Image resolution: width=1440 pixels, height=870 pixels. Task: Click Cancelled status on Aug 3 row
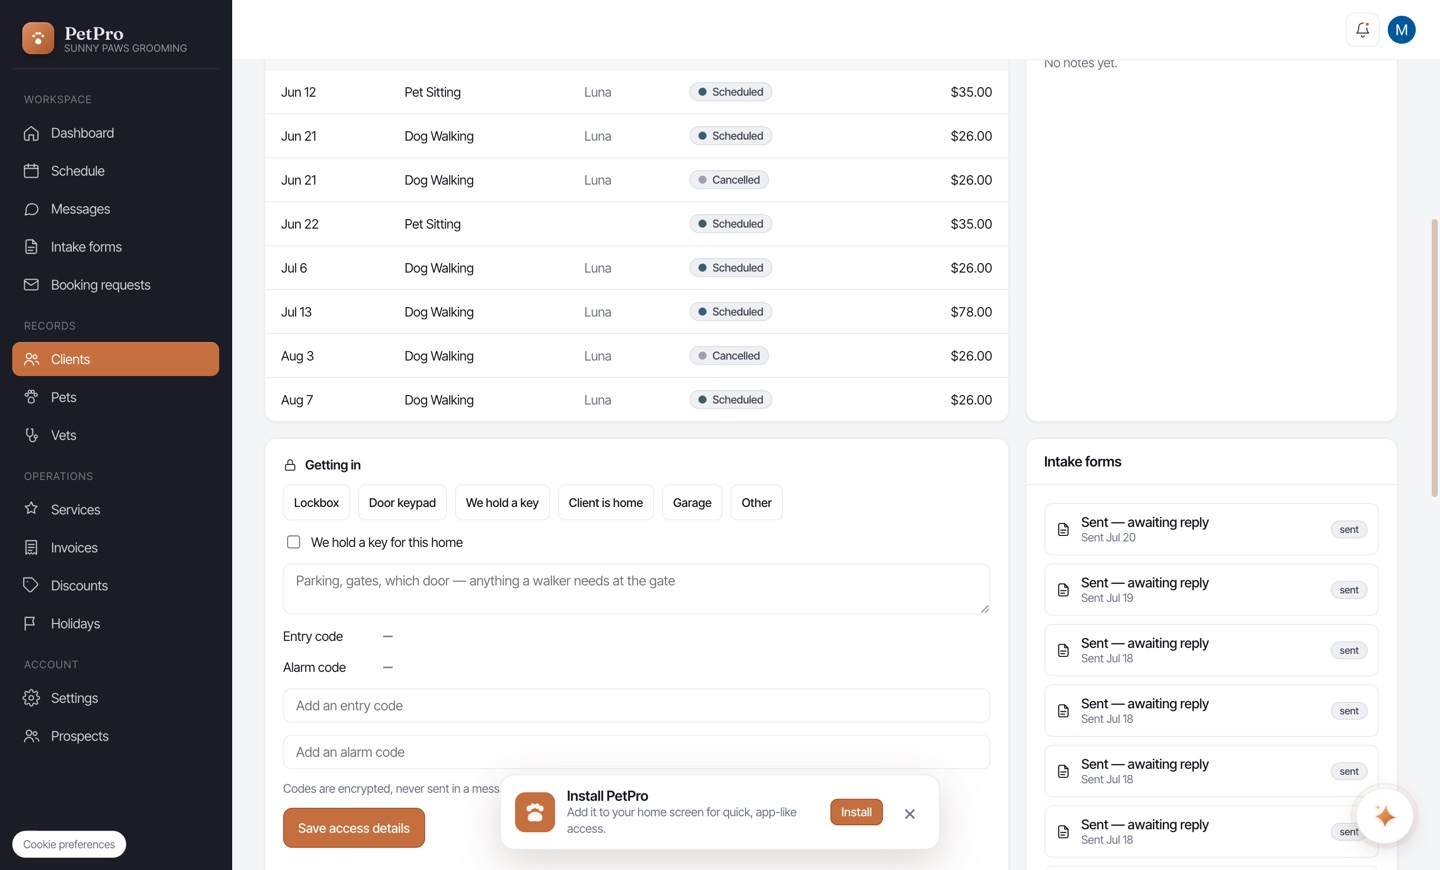729,356
